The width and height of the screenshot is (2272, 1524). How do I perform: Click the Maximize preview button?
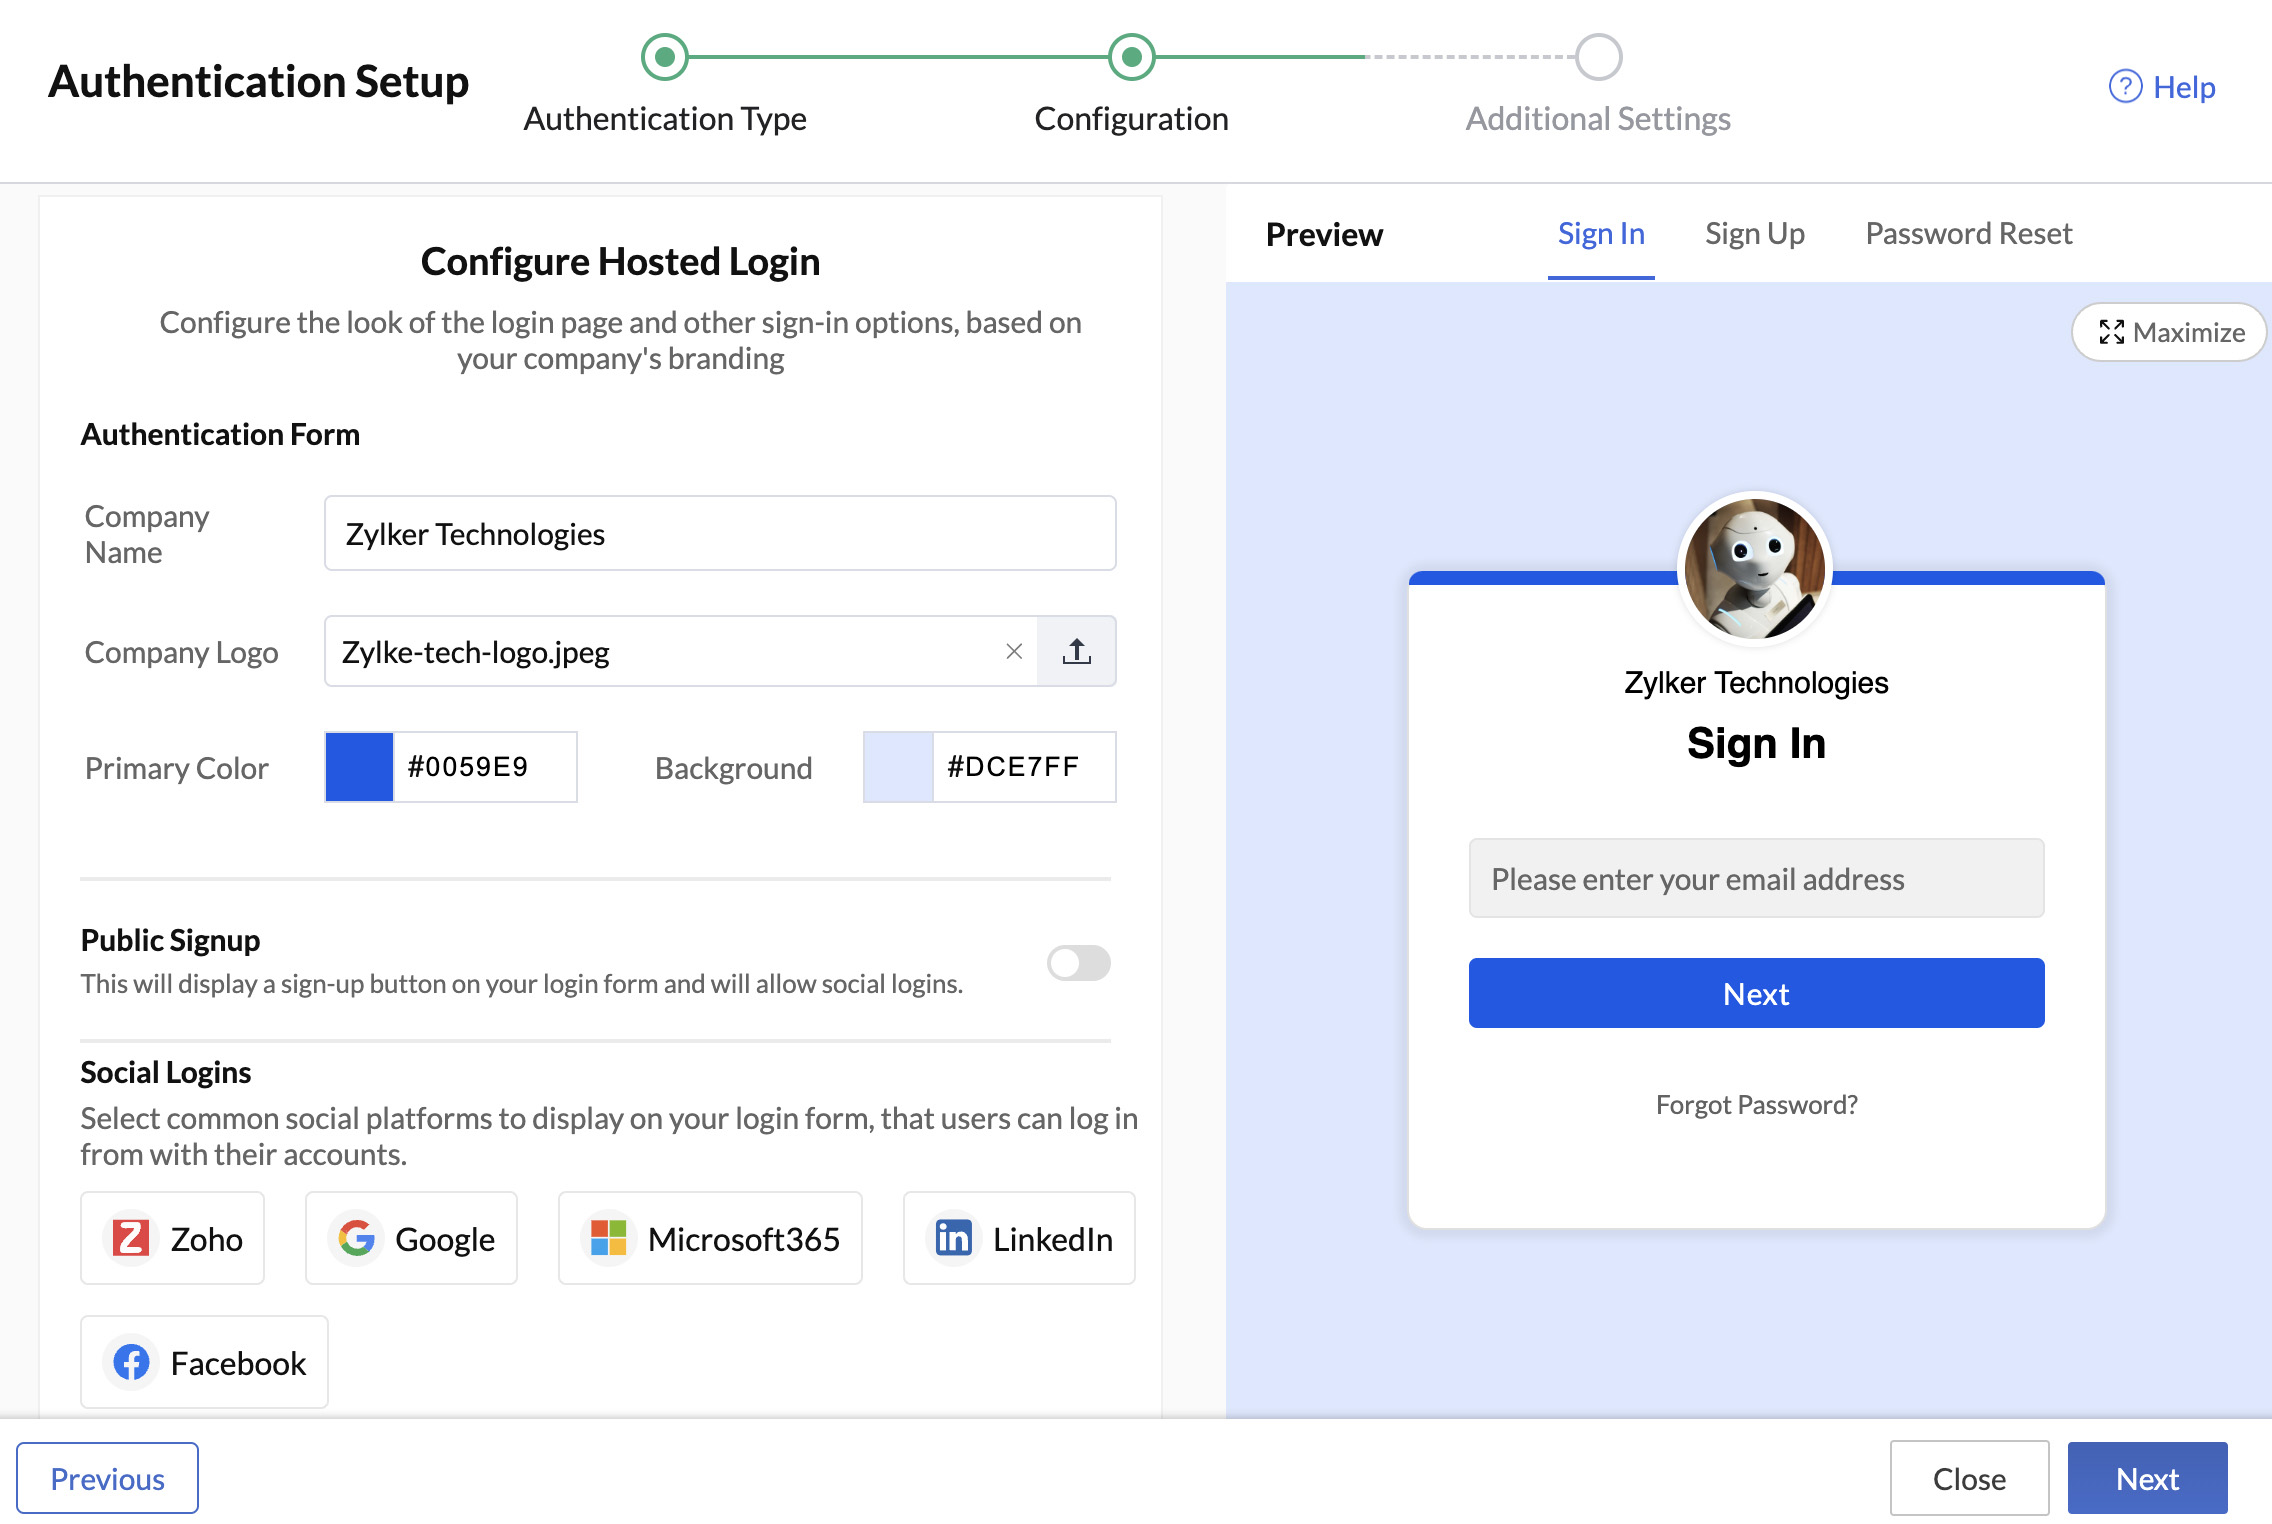coord(2170,332)
